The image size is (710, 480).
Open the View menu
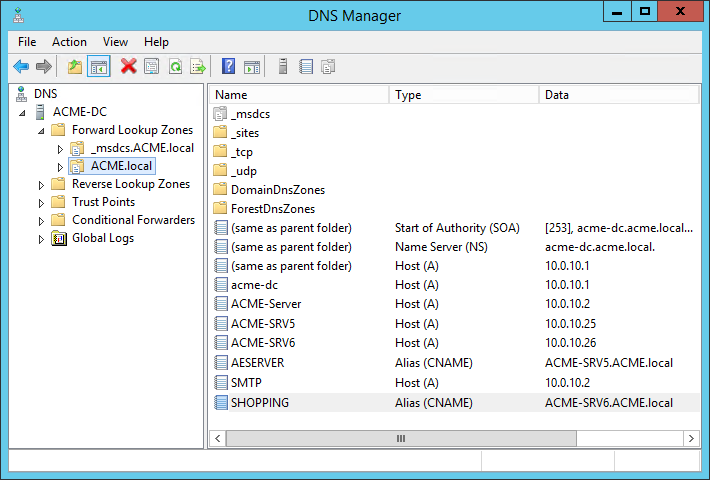point(115,42)
